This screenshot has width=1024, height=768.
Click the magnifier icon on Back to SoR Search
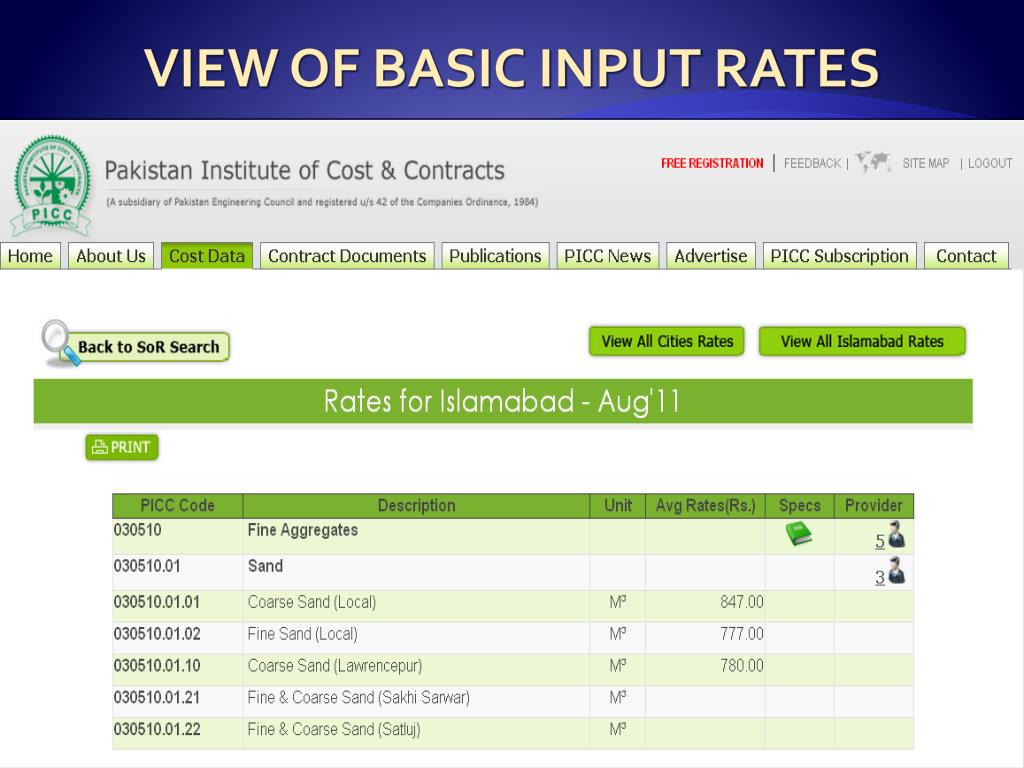[60, 343]
